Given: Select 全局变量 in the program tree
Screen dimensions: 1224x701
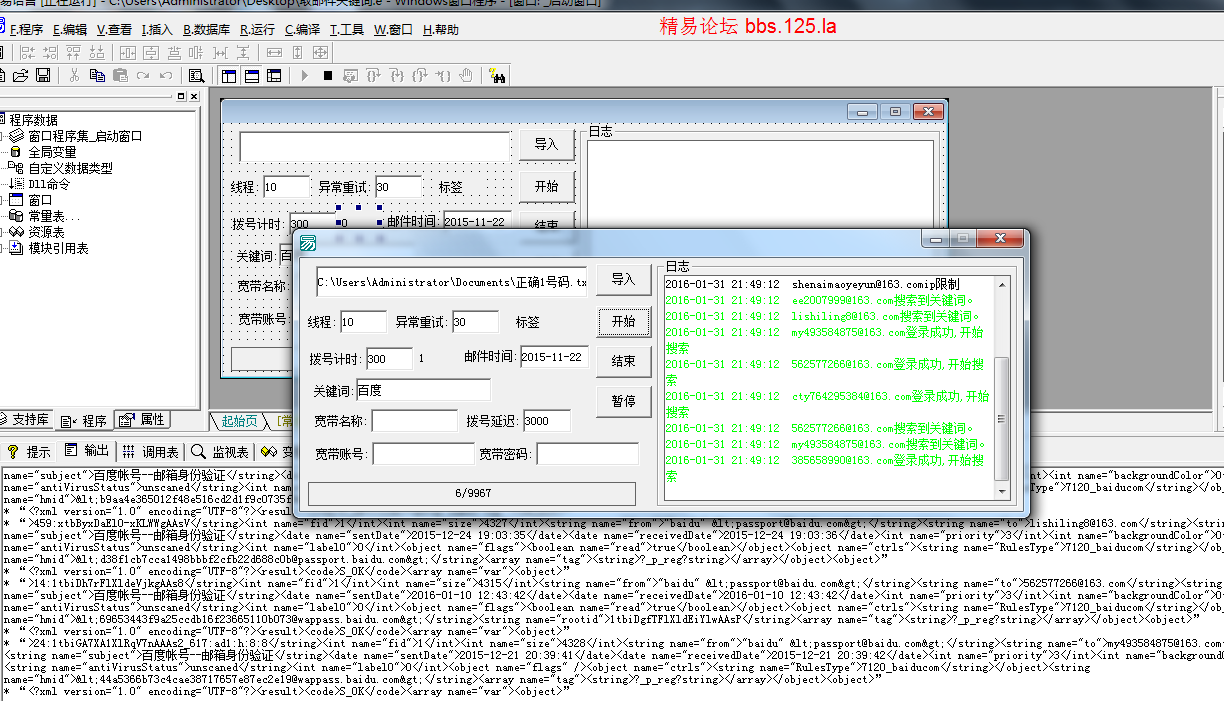Looking at the screenshot, I should click(52, 152).
